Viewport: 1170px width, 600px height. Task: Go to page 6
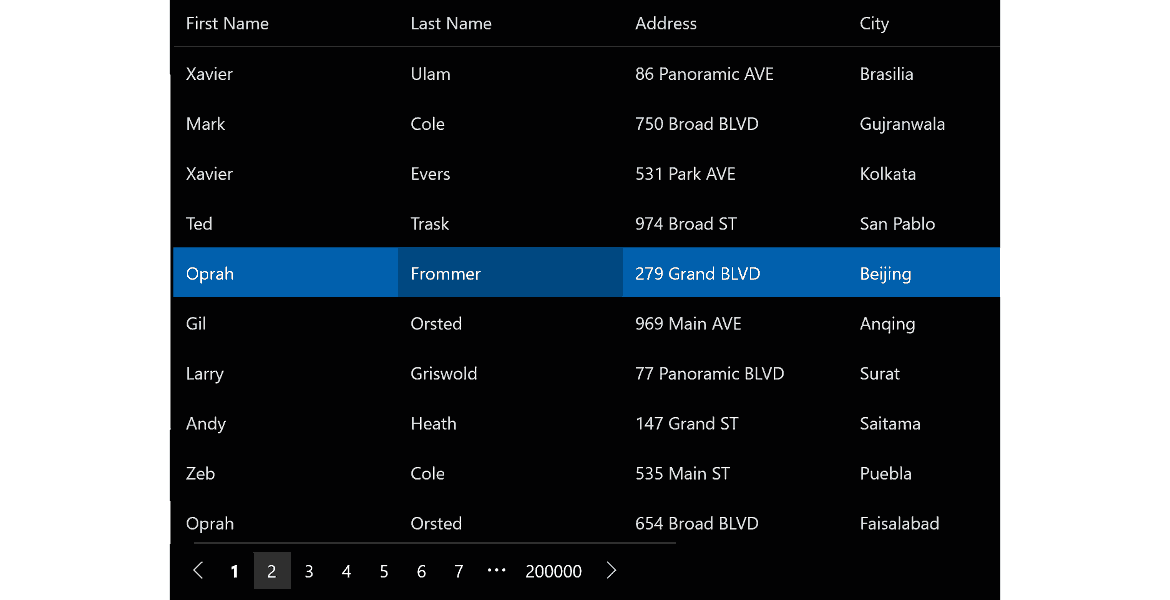(x=421, y=570)
